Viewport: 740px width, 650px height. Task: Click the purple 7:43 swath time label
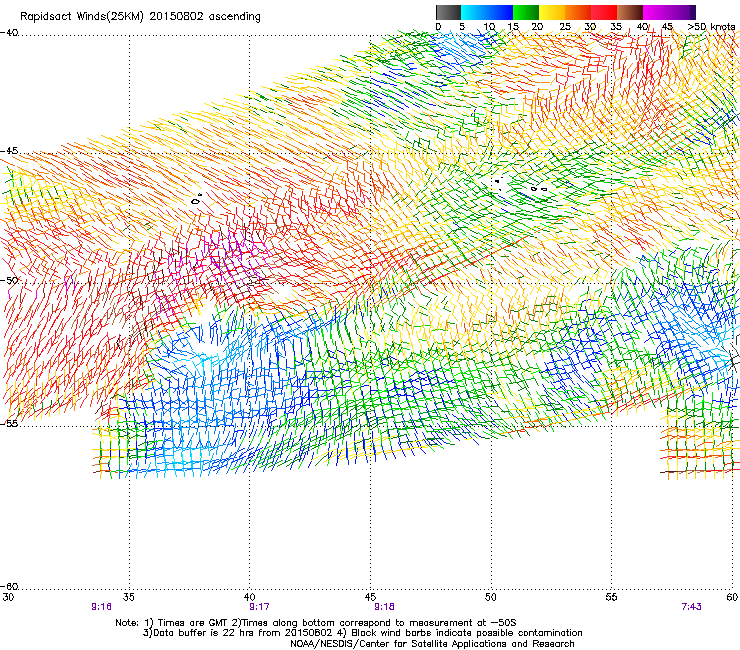pos(691,607)
